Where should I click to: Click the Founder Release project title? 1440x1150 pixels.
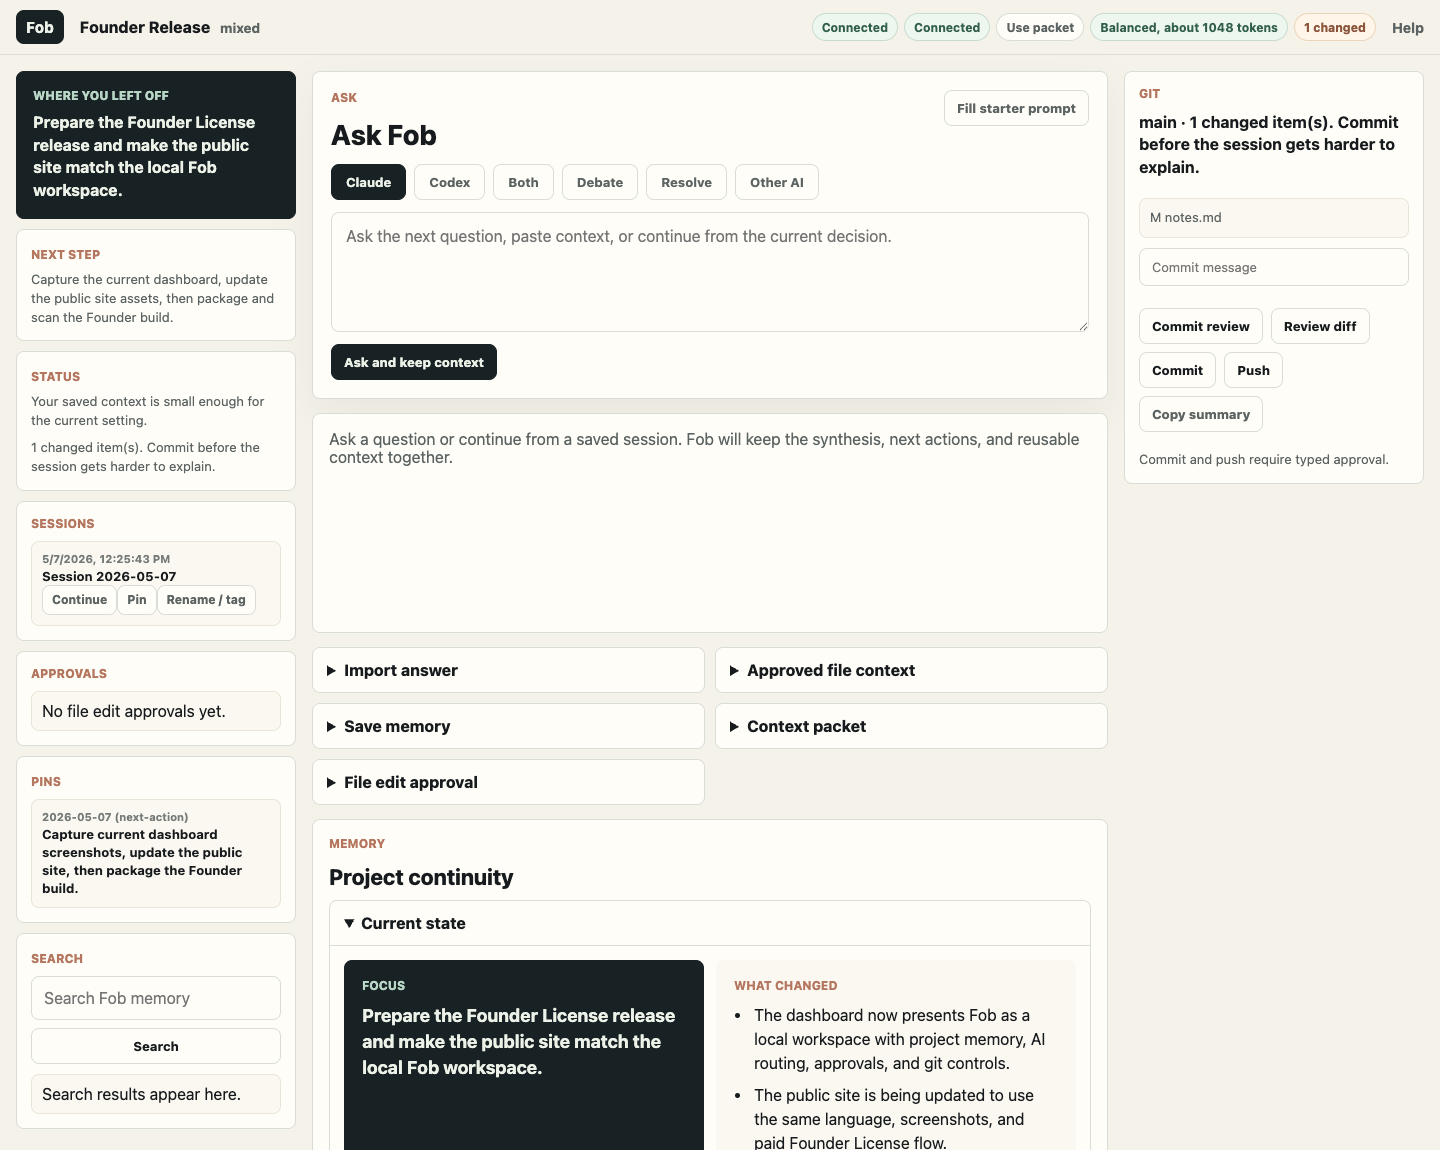[x=145, y=27]
